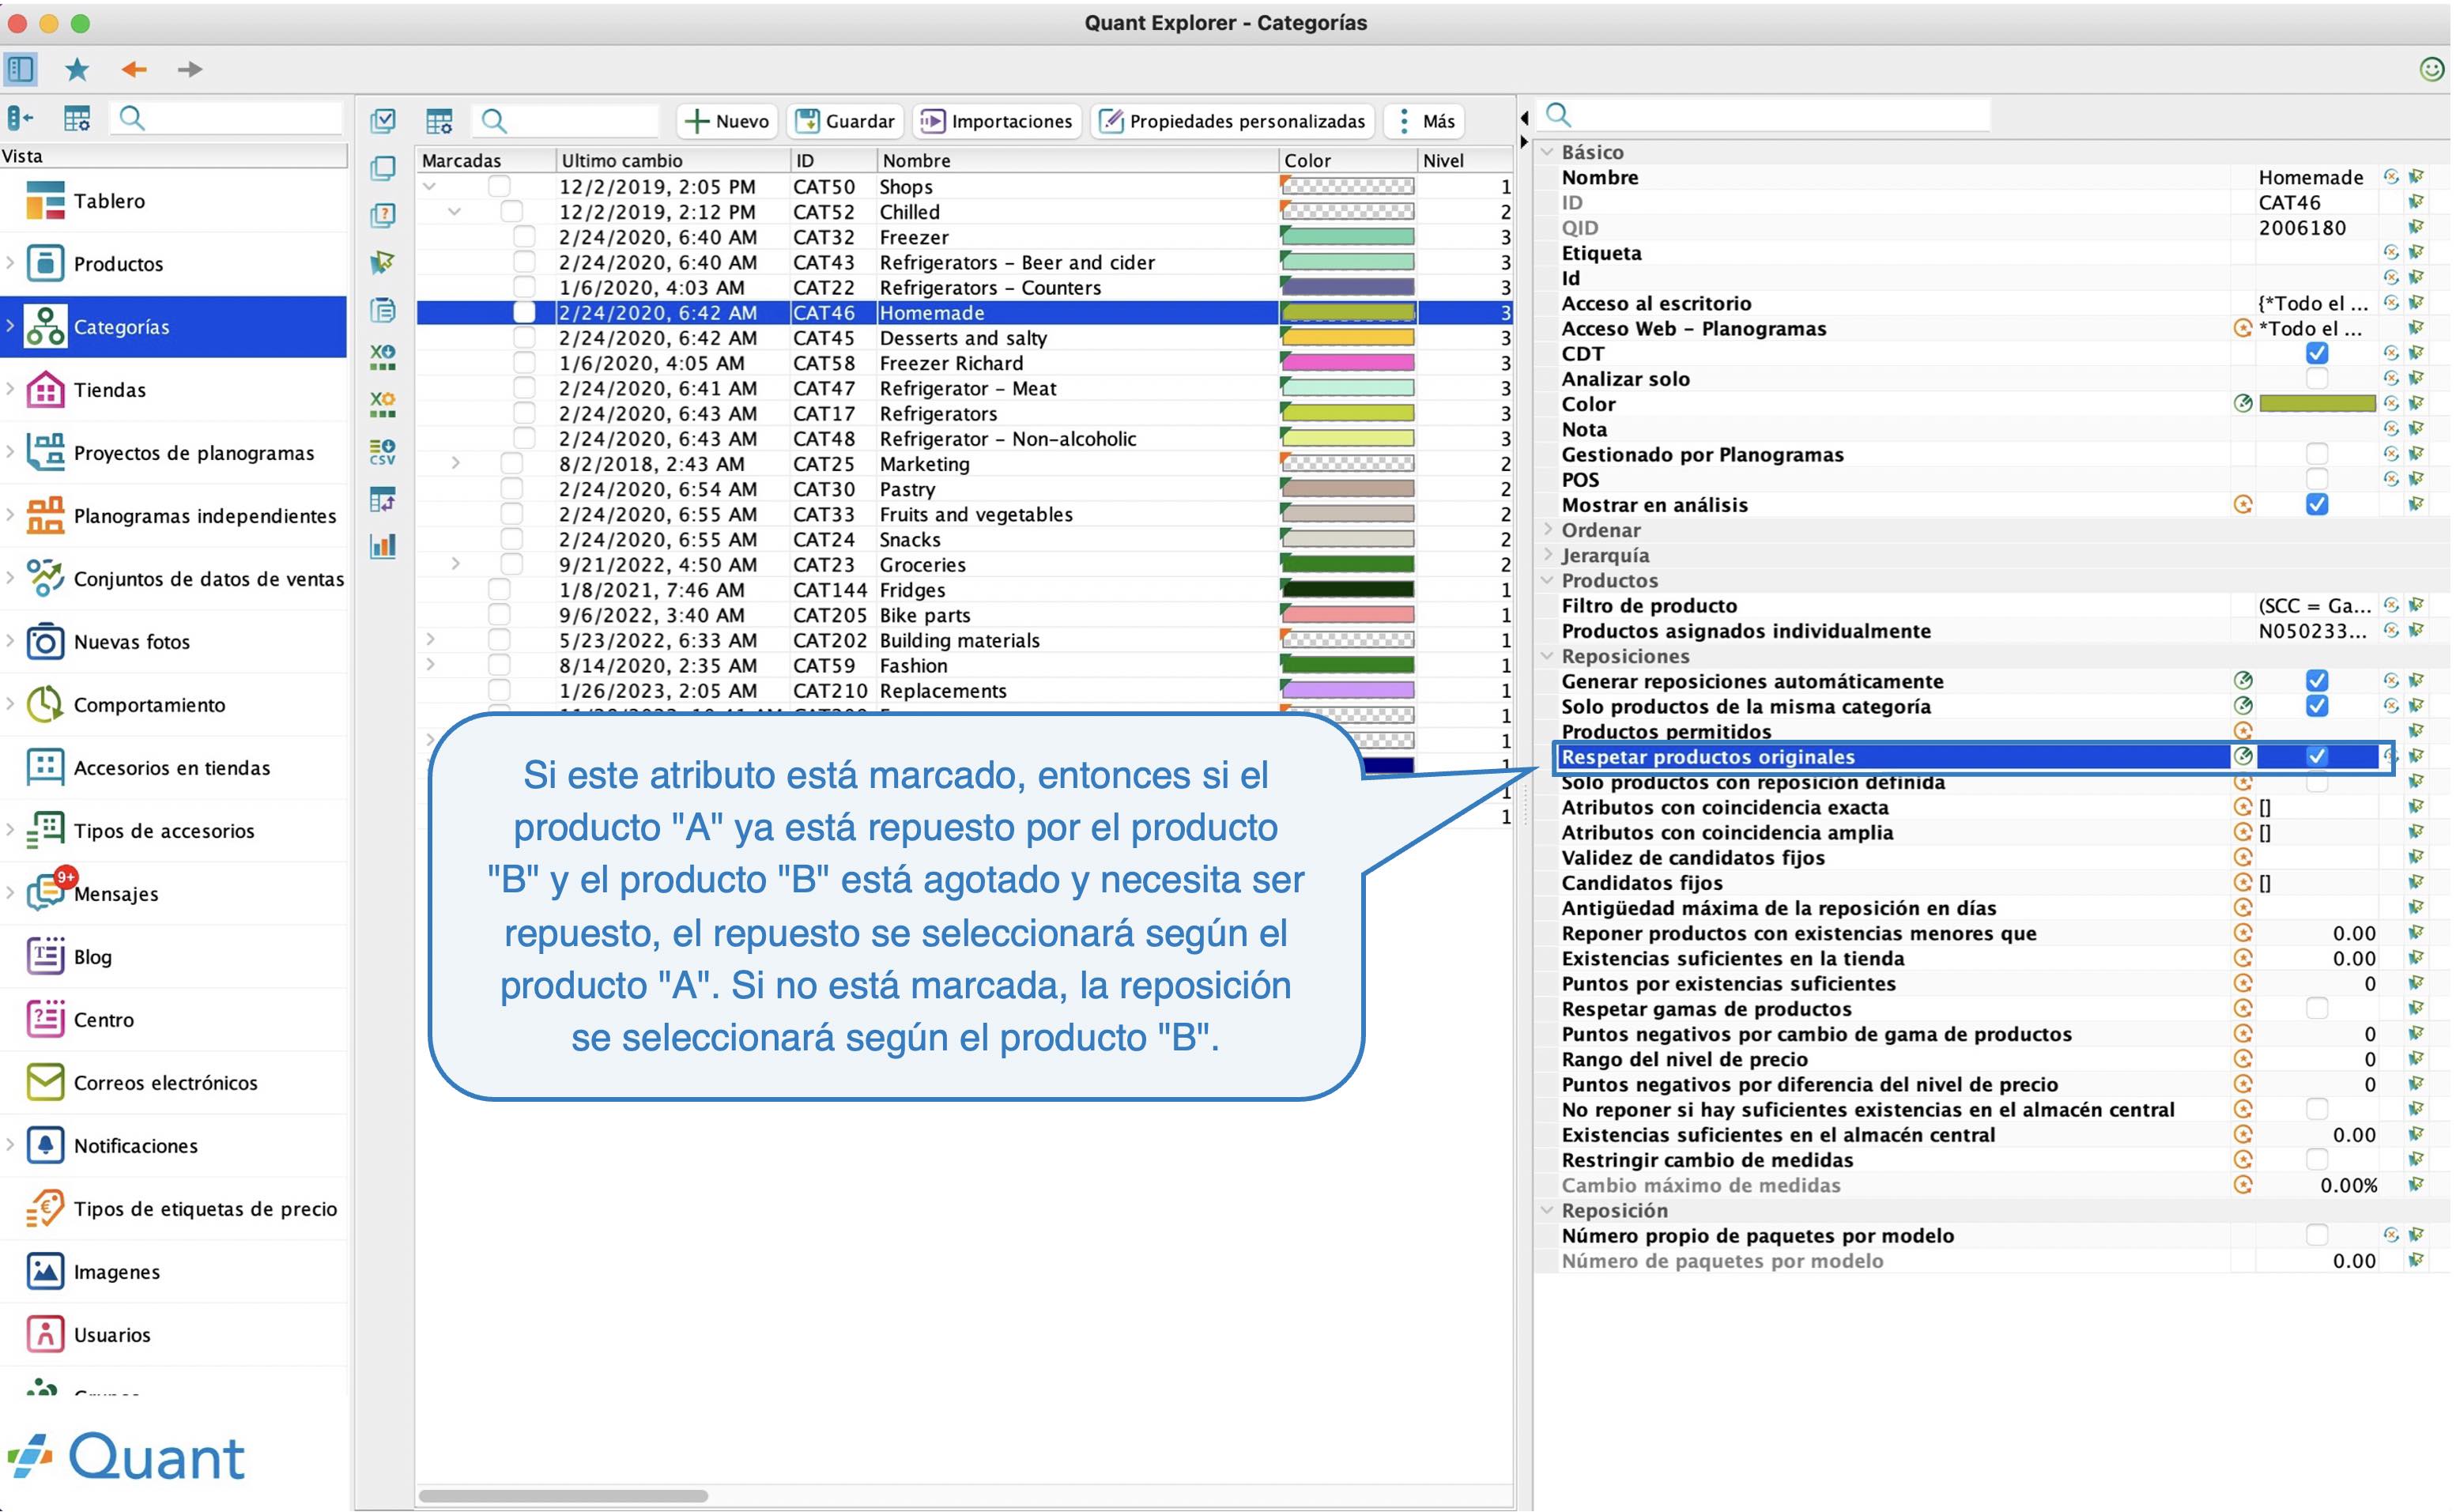The image size is (2456, 1512).
Task: Uncheck Respetar productos originales
Action: click(2316, 756)
